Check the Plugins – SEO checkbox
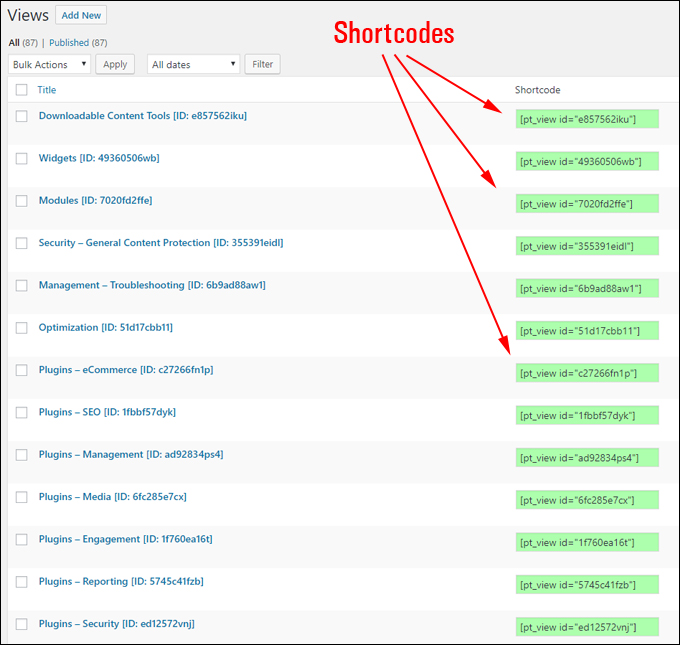 [21, 412]
